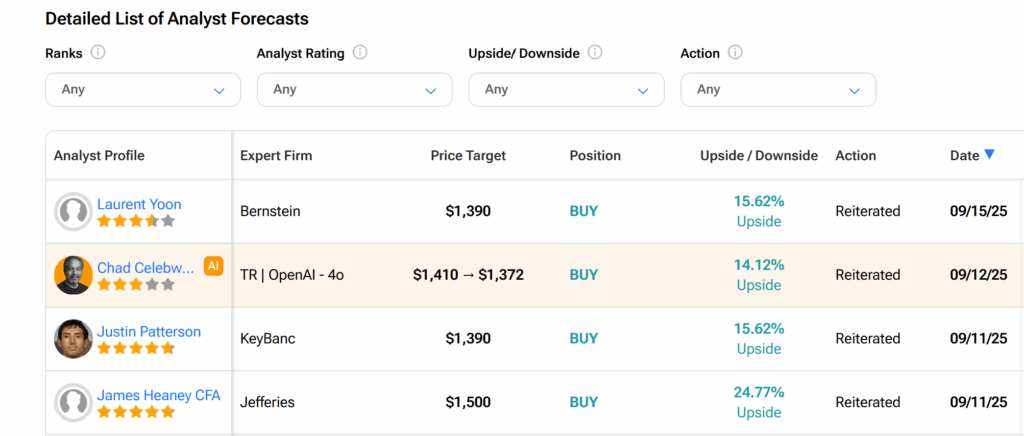Click Justin Patterson's profile photo
Screen dimensions: 1024x436
pos(73,339)
